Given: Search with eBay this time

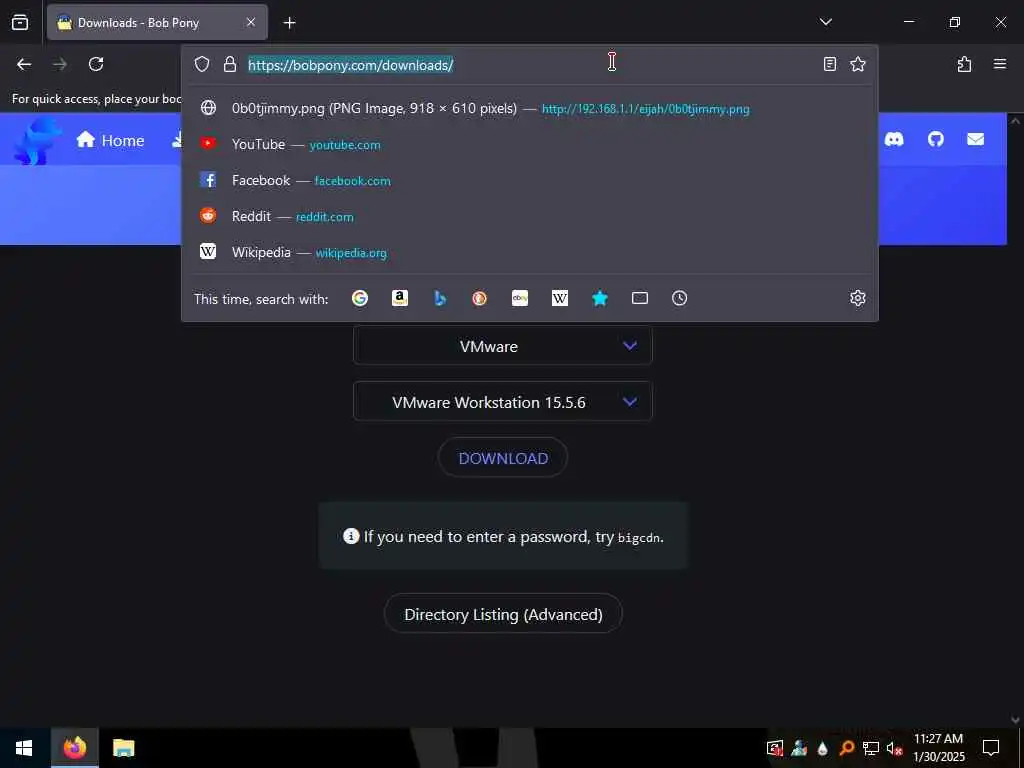Looking at the screenshot, I should tap(520, 298).
